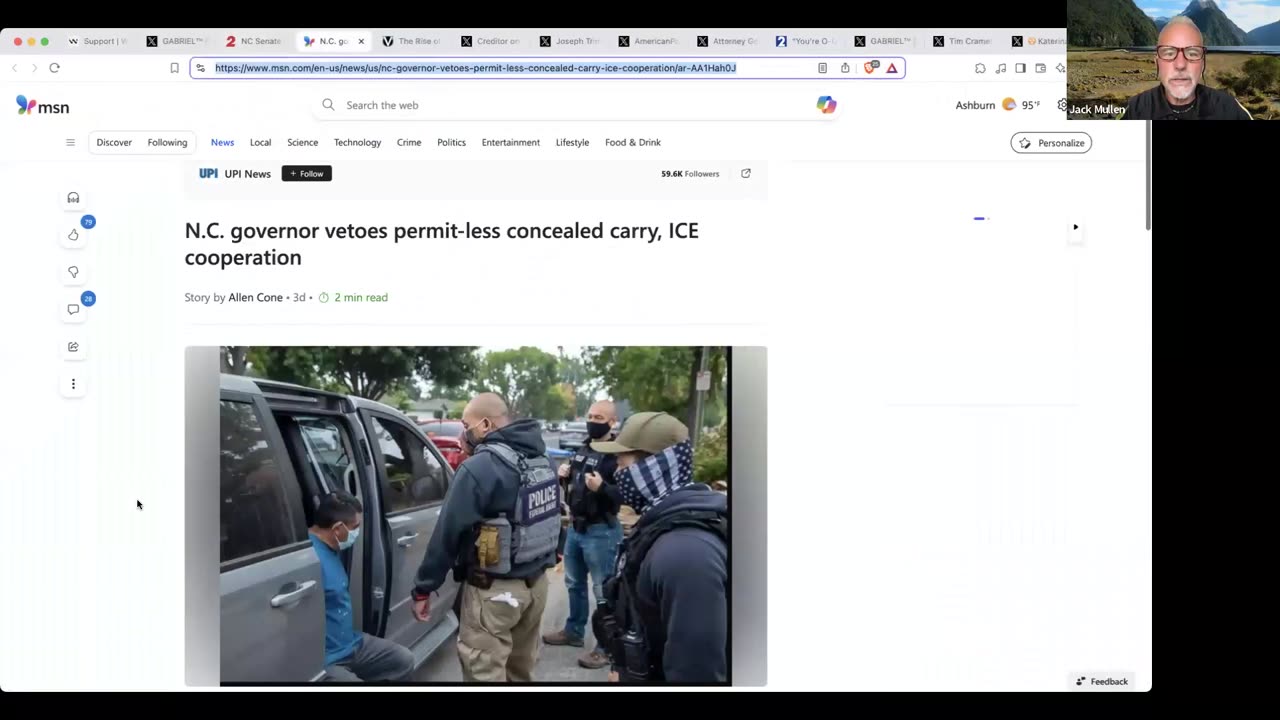Open UPI News source in new window icon
The height and width of the screenshot is (720, 1280).
pyautogui.click(x=745, y=174)
